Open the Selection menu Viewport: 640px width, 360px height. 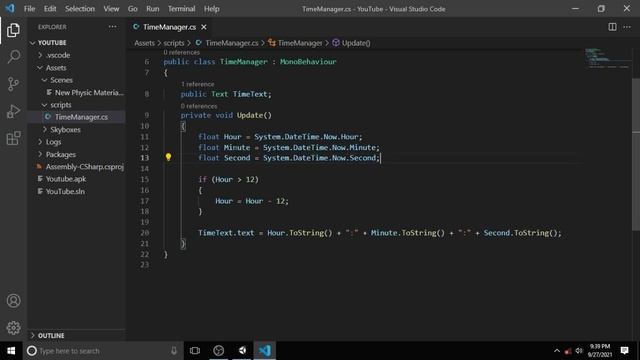point(80,9)
